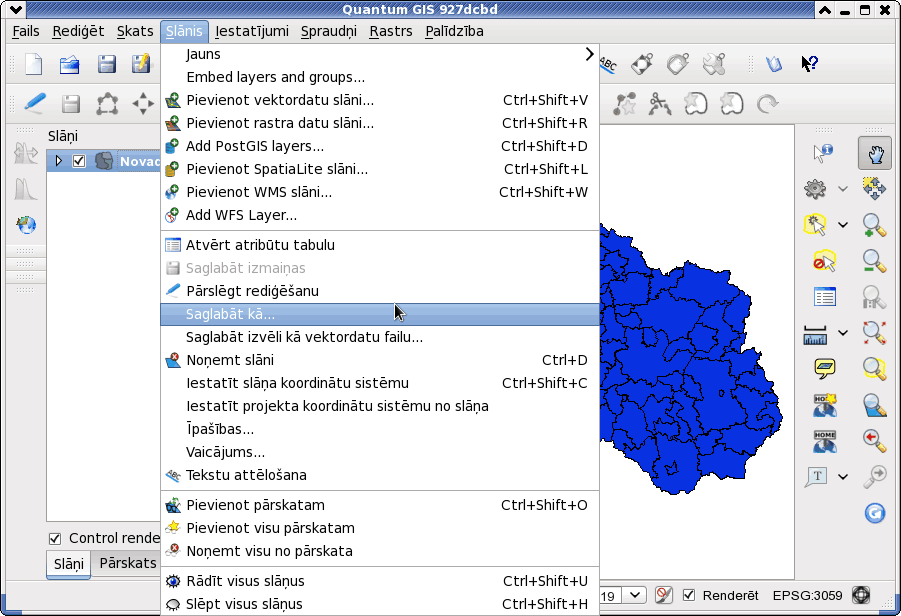
Task: Click the Deselect Features icon
Action: [x=824, y=261]
